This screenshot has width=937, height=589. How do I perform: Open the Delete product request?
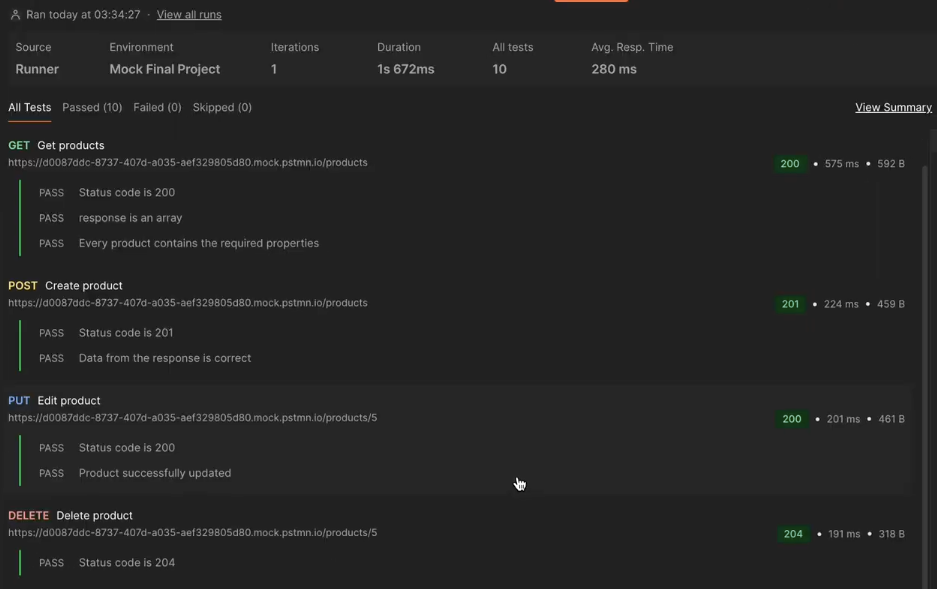(94, 515)
